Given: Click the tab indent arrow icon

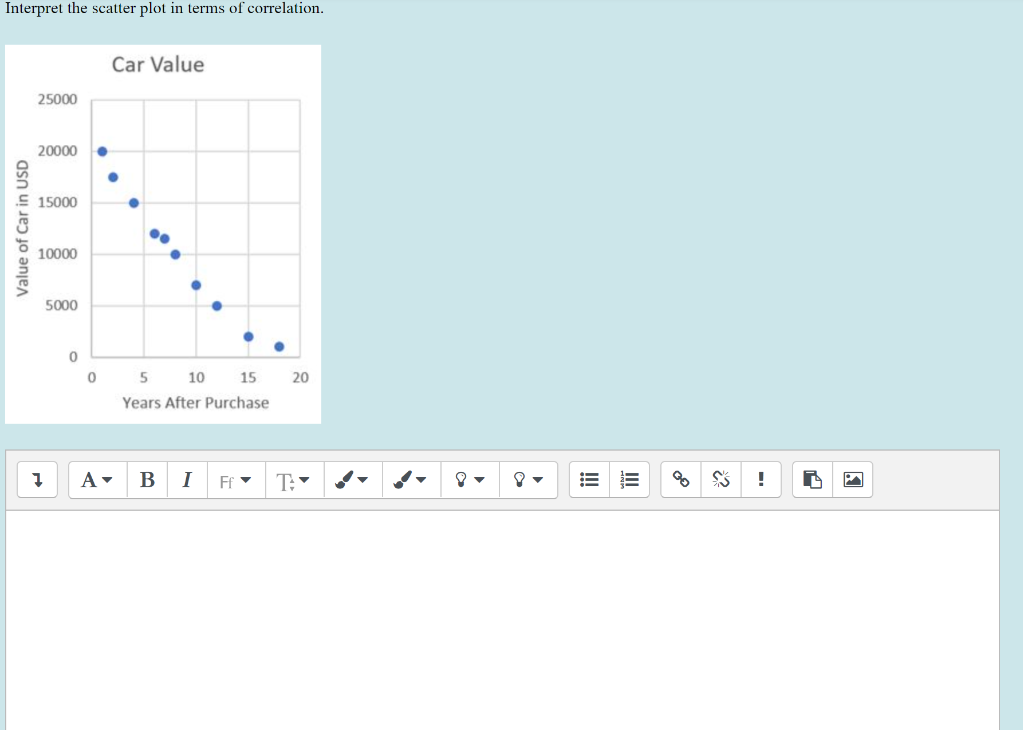Looking at the screenshot, I should (37, 479).
